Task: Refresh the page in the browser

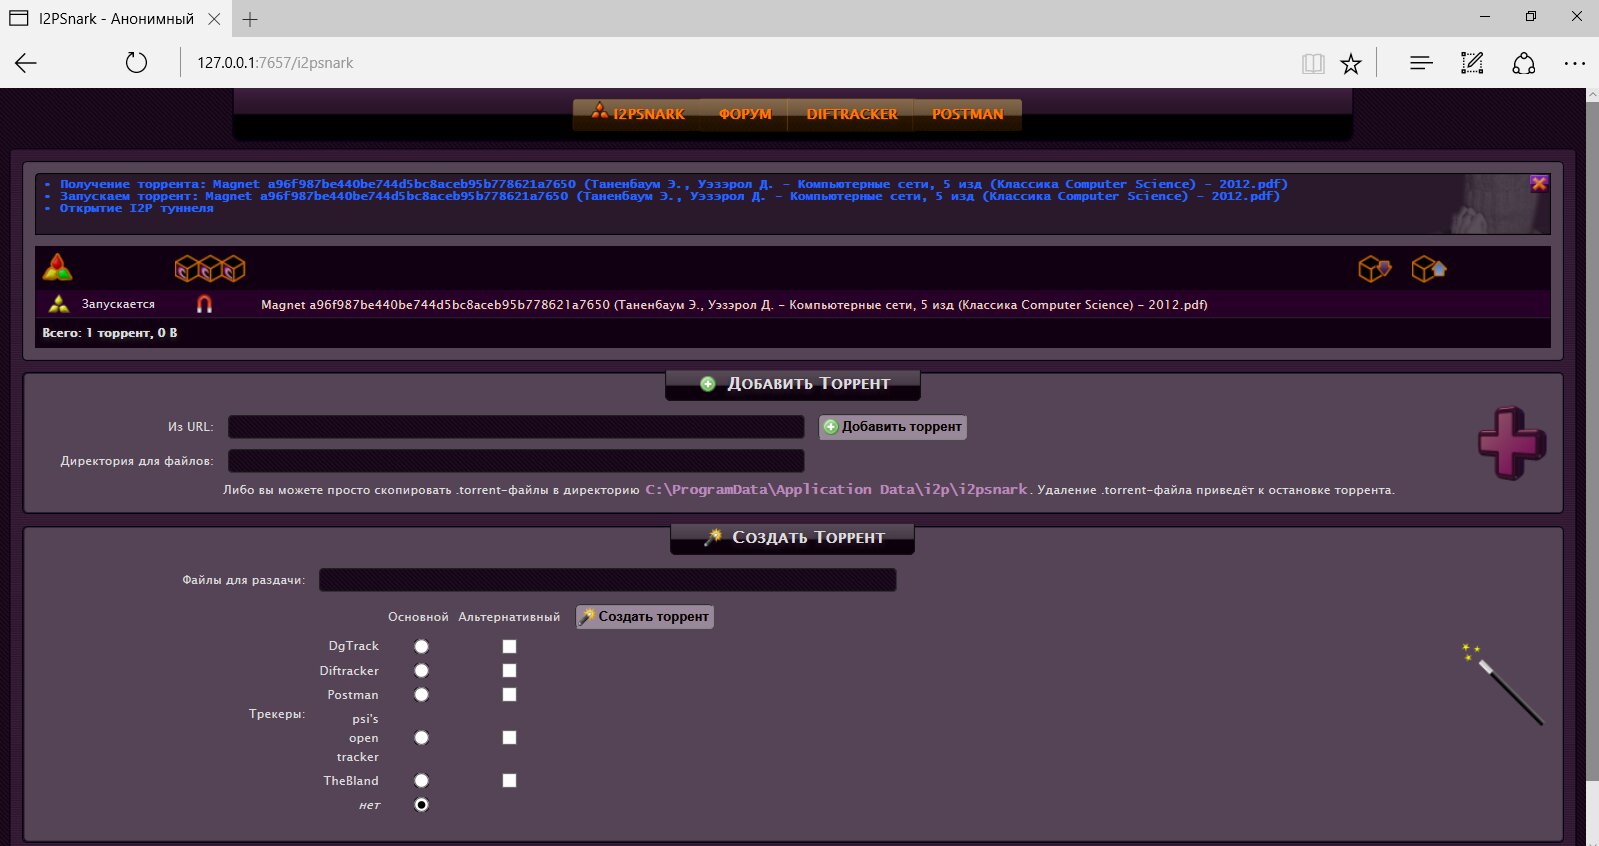Action: [x=136, y=63]
